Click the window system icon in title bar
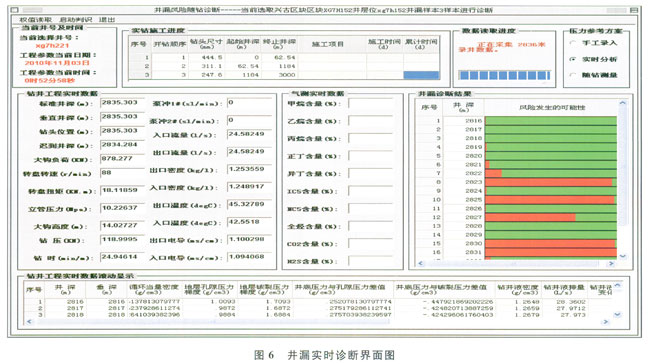Screen dimensions: 650x364 coord(15,10)
